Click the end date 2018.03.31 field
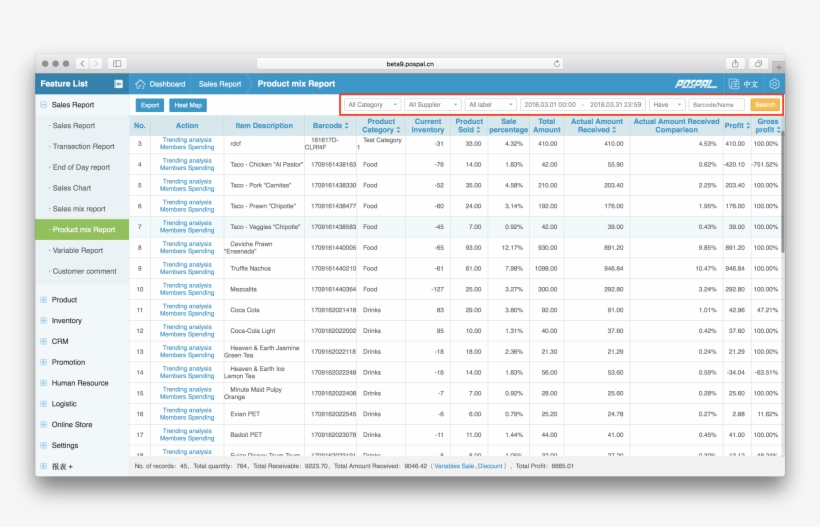Image resolution: width=820 pixels, height=527 pixels. pos(615,105)
